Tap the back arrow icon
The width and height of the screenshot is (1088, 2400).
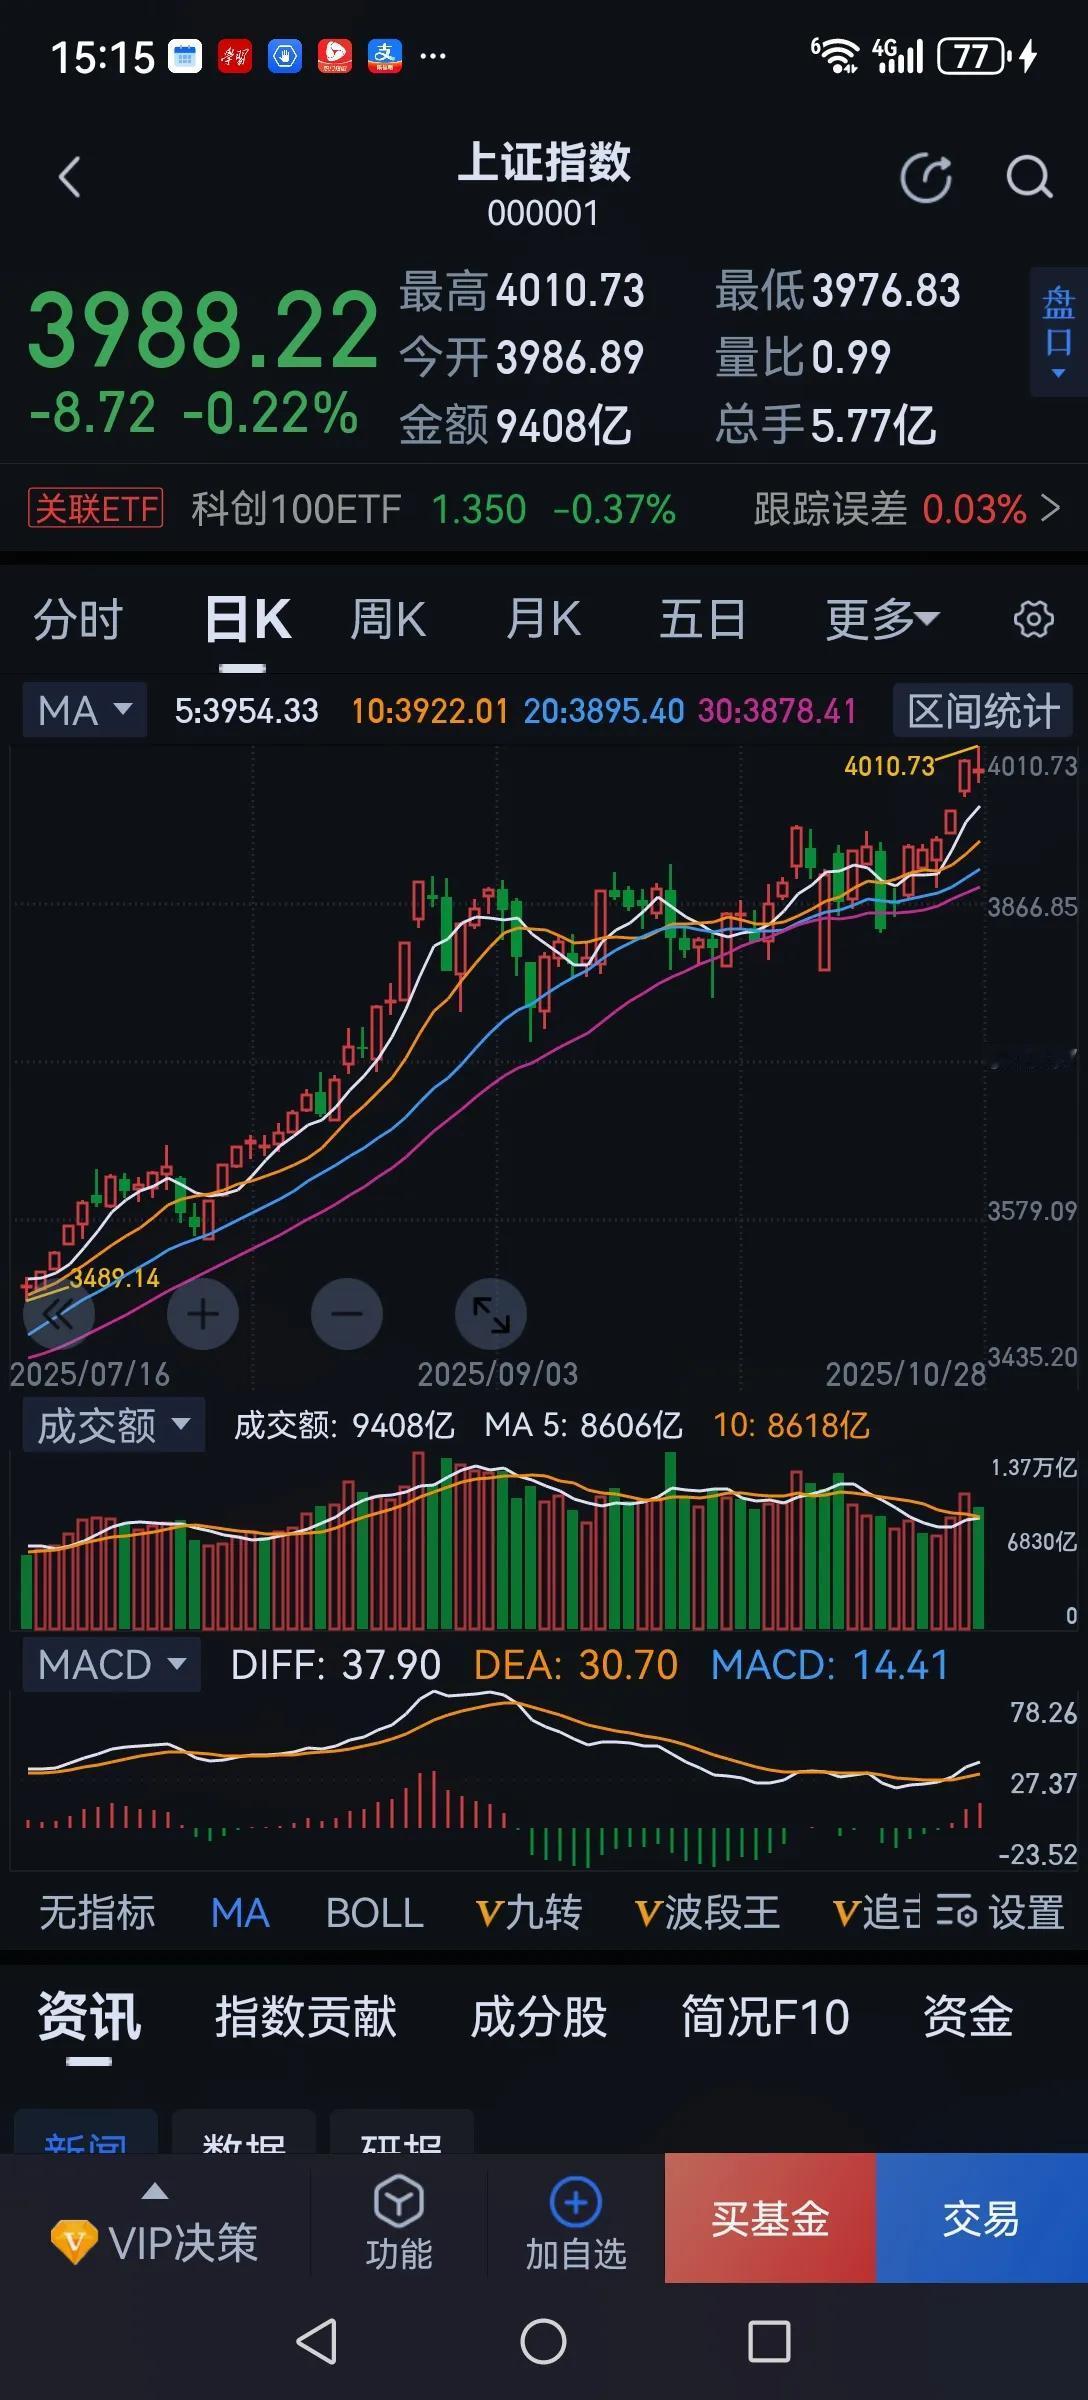point(69,178)
